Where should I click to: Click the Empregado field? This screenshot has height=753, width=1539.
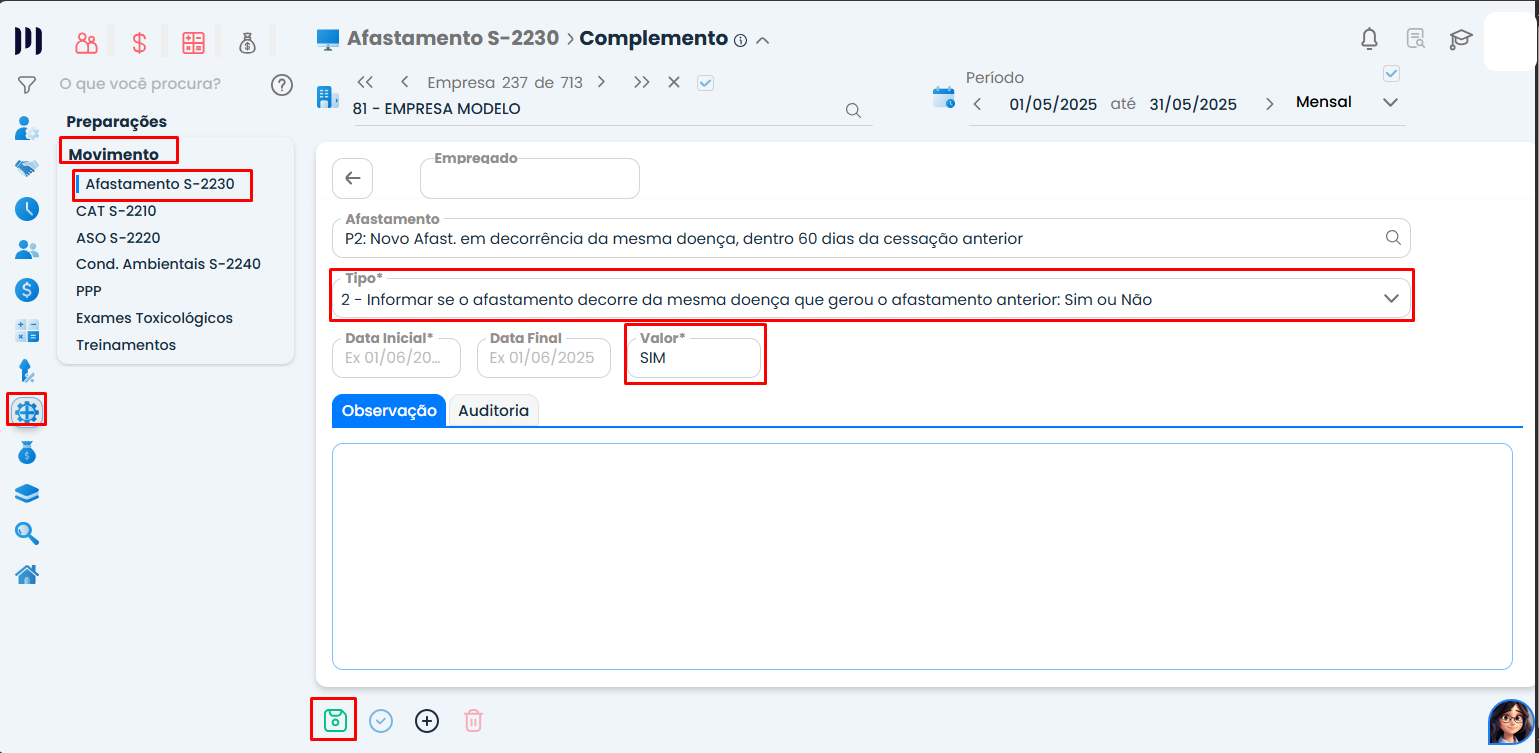(x=529, y=178)
